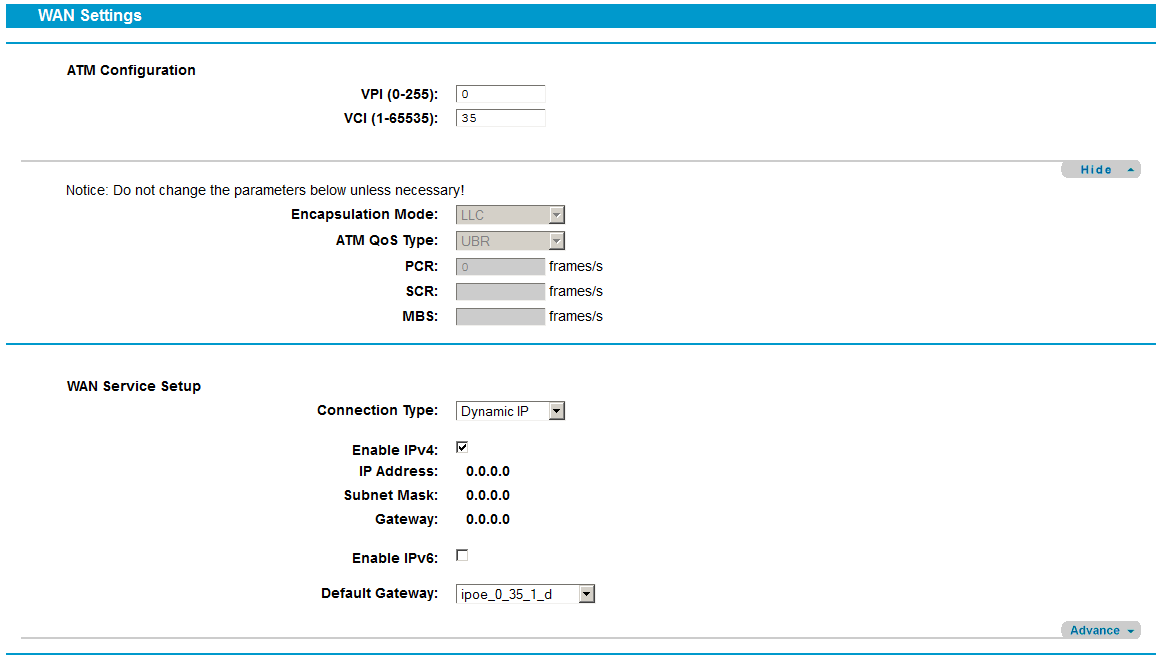This screenshot has height=661, width=1161.
Task: Click the PCR frames input field
Action: point(499,266)
